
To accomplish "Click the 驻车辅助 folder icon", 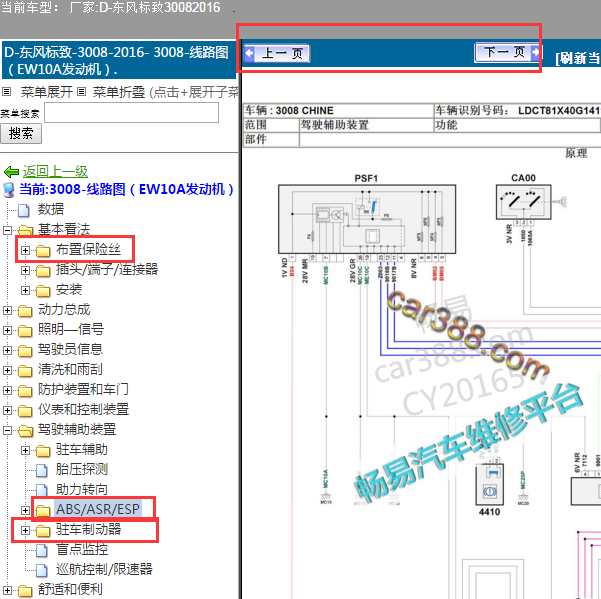I will coord(43,450).
